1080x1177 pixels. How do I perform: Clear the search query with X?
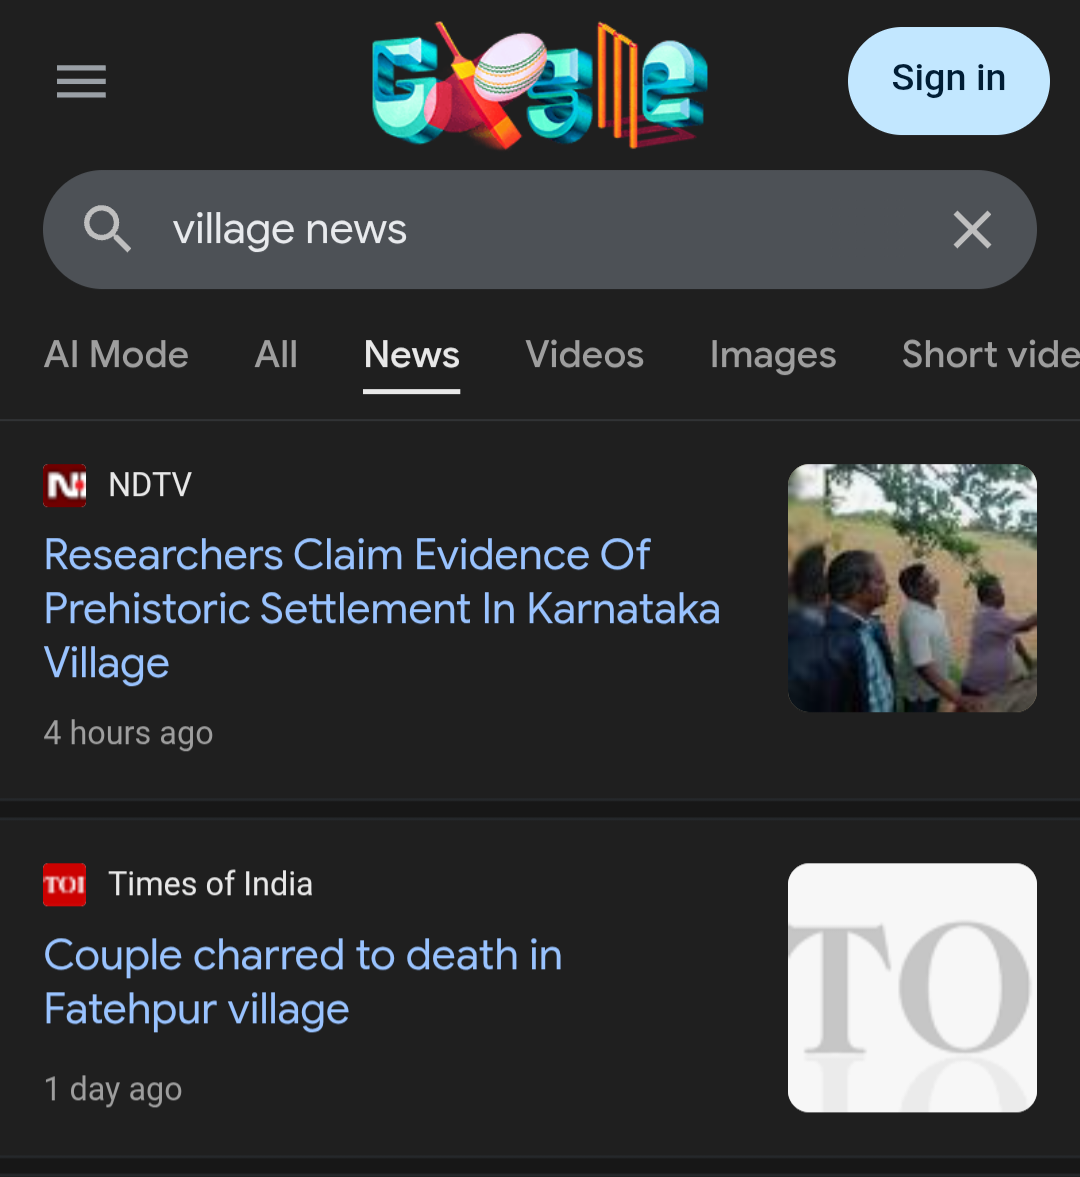click(x=971, y=230)
